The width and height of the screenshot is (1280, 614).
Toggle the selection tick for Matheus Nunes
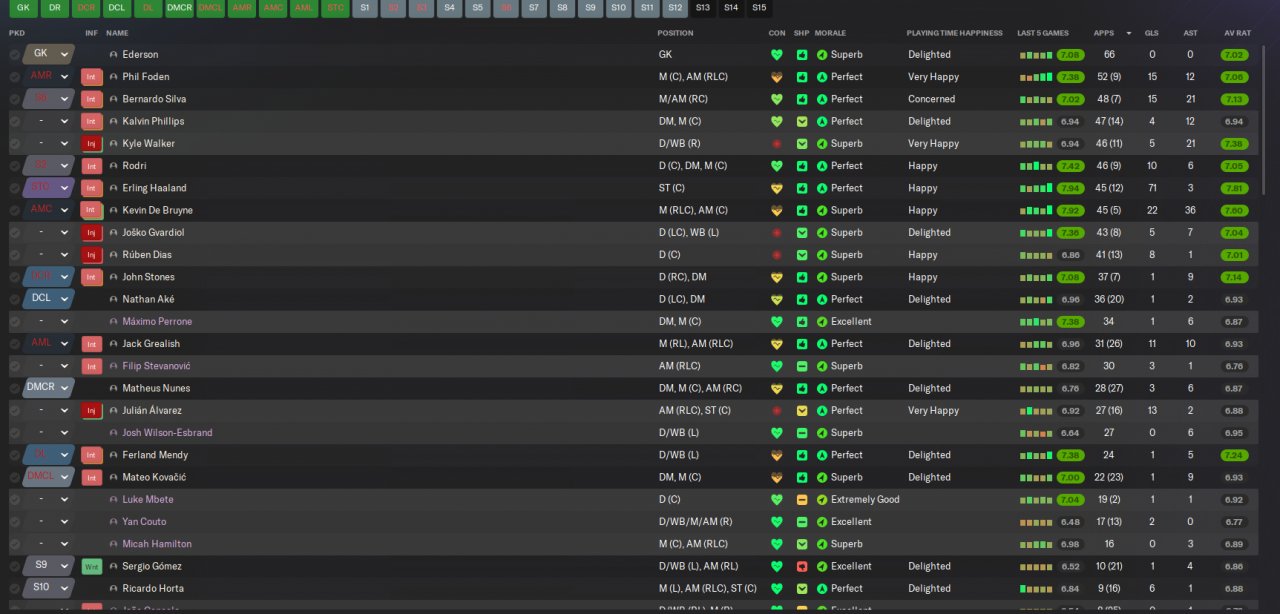[14, 388]
